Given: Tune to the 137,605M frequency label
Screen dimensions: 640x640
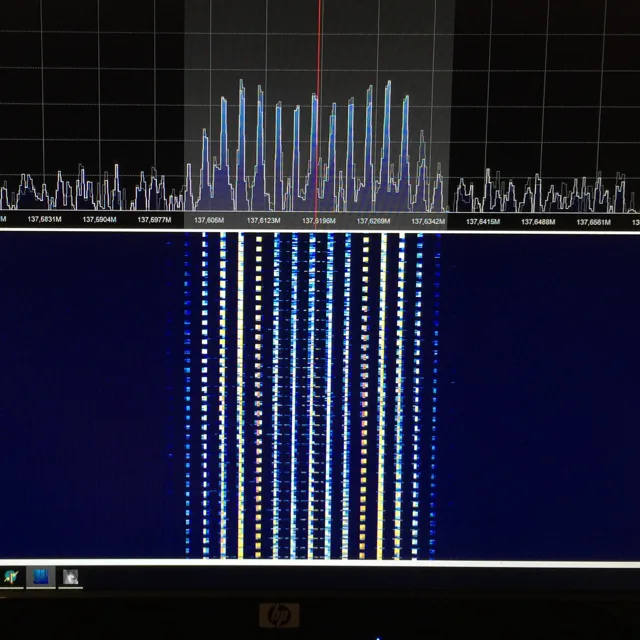Looking at the screenshot, I should 209,220.
